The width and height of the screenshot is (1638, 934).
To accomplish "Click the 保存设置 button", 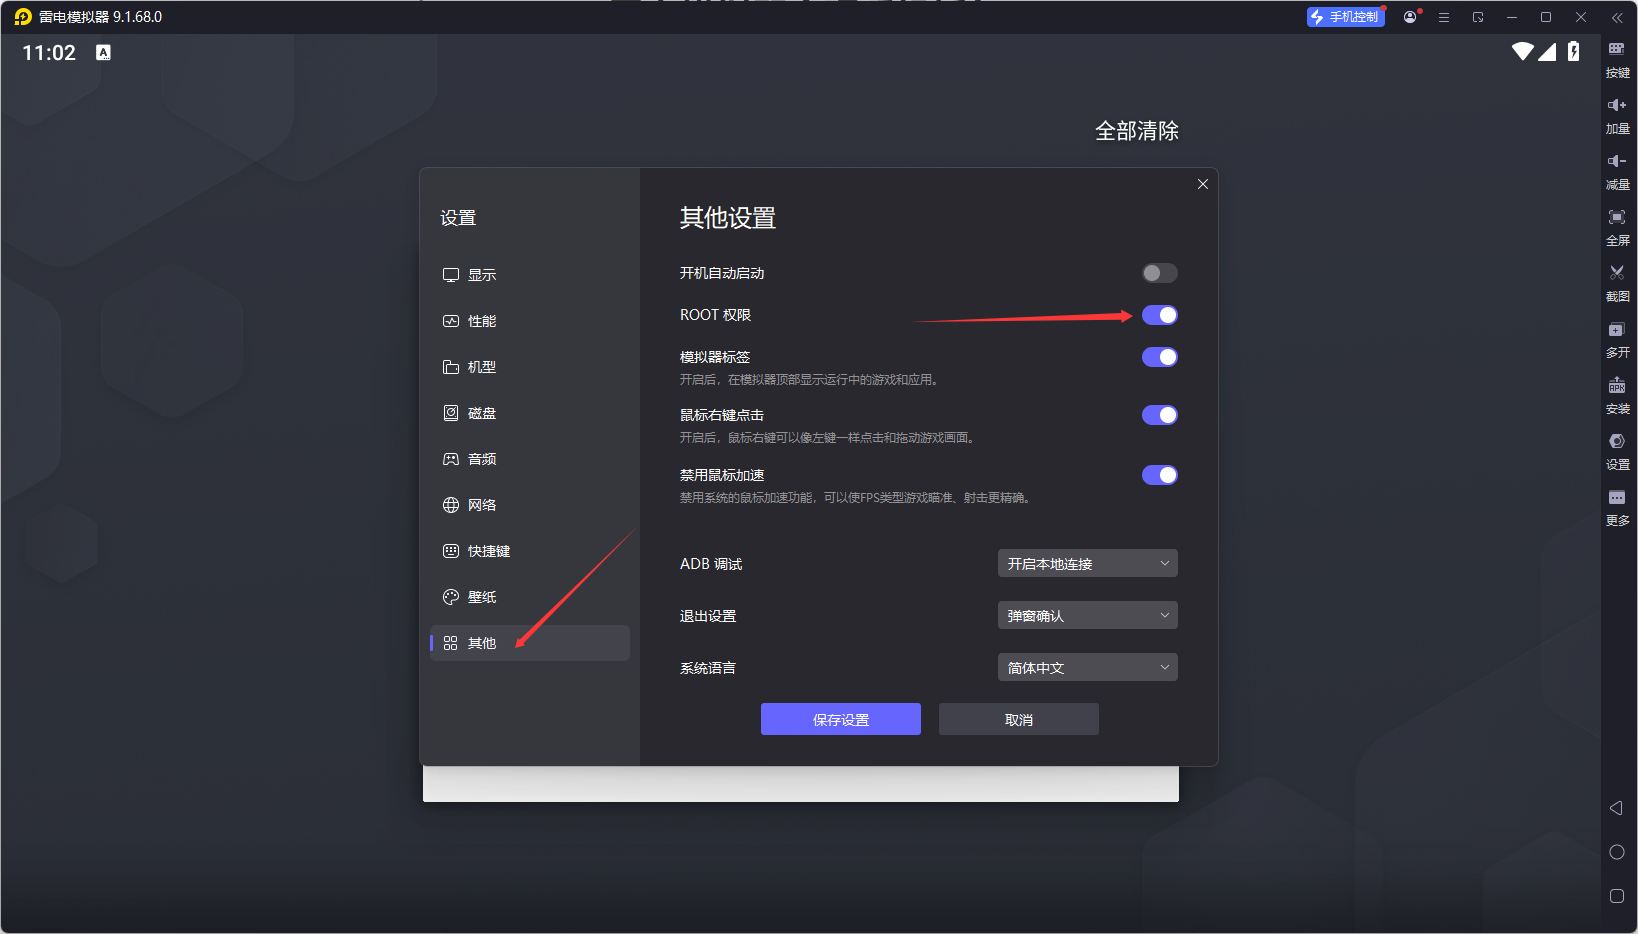I will [x=841, y=719].
